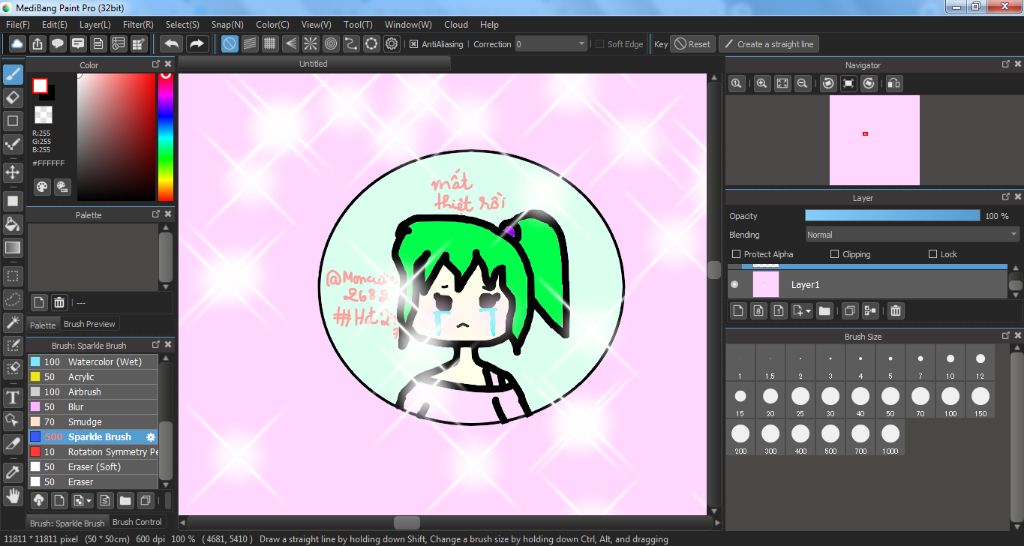Select the Eraser tool in the left toolbar
The image size is (1024, 546).
[x=12, y=98]
